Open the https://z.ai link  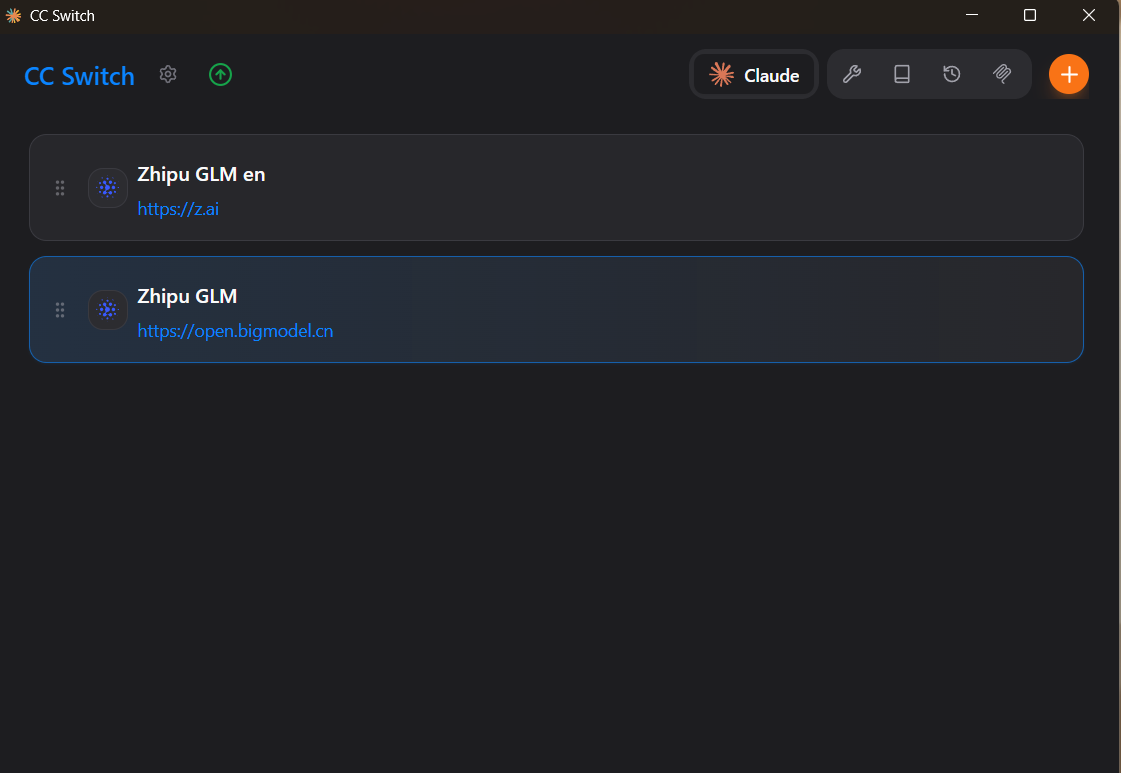178,209
